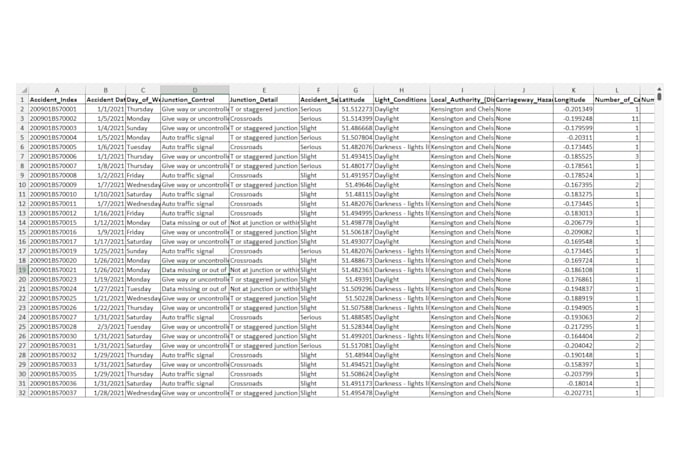Image resolution: width=680 pixels, height=459 pixels.
Task: Click Wednesday cell in row 32
Action: [143, 393]
